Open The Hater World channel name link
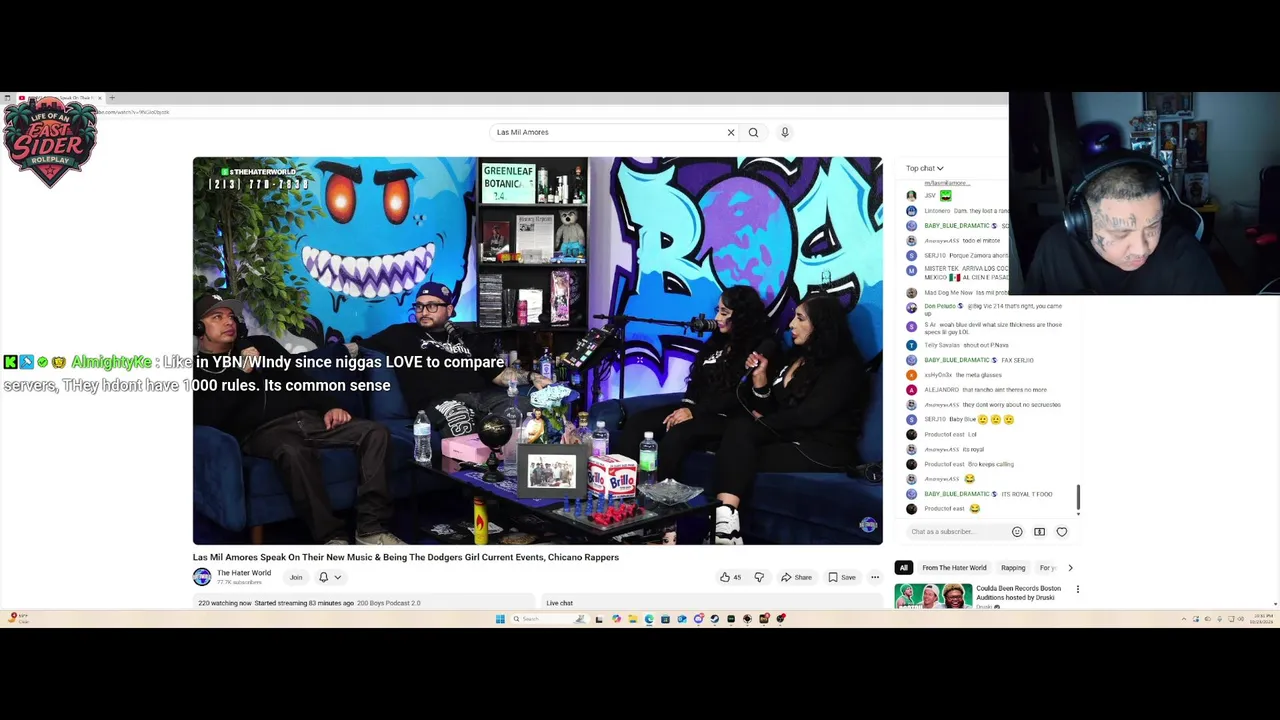 point(244,573)
